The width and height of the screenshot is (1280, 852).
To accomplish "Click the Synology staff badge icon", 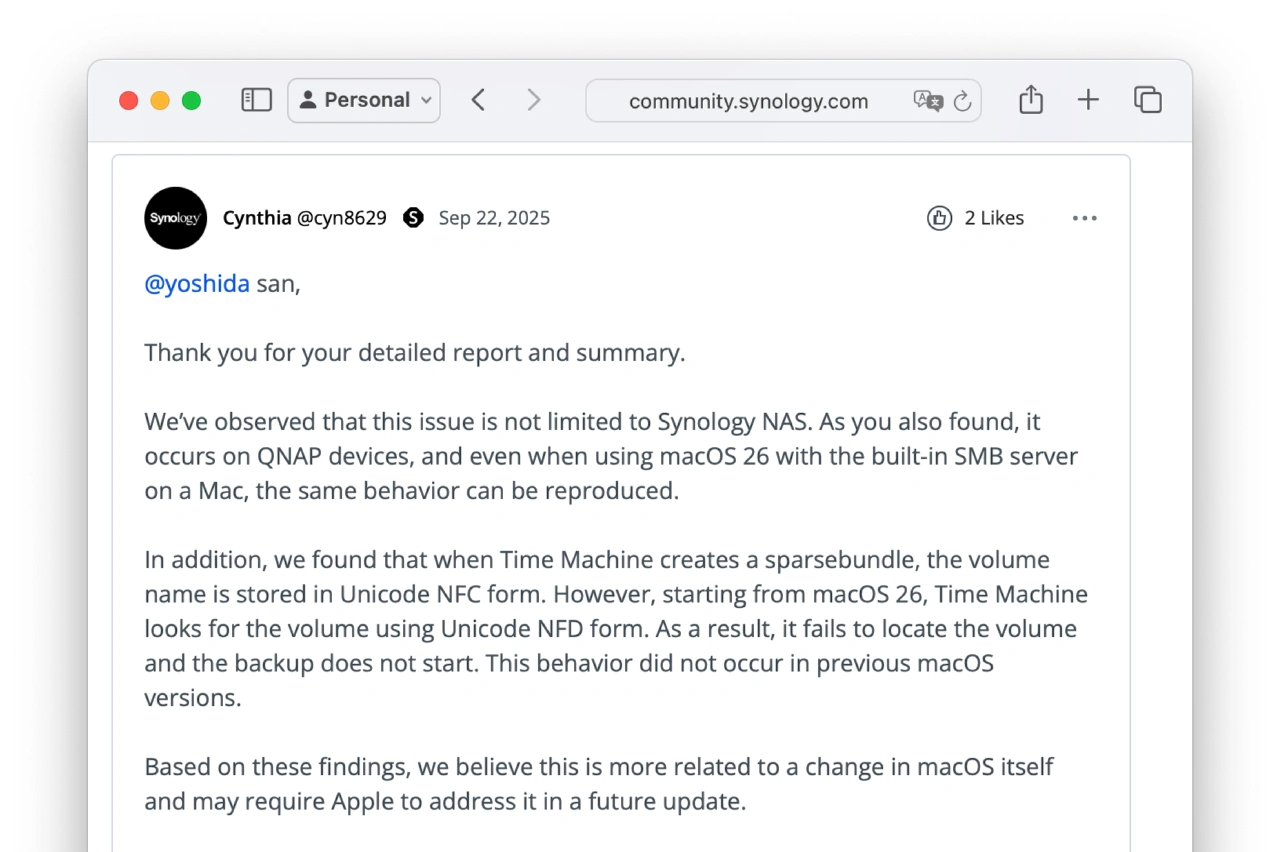I will click(413, 218).
